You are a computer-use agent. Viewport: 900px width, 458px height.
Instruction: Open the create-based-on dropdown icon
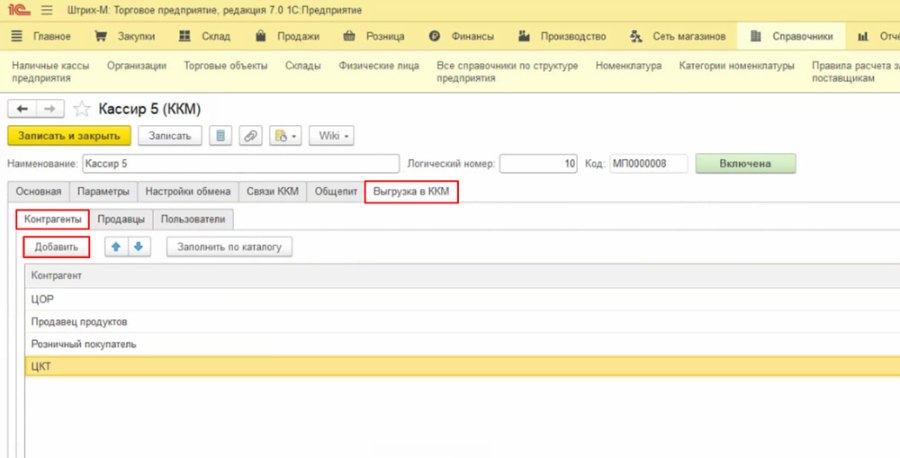point(285,136)
